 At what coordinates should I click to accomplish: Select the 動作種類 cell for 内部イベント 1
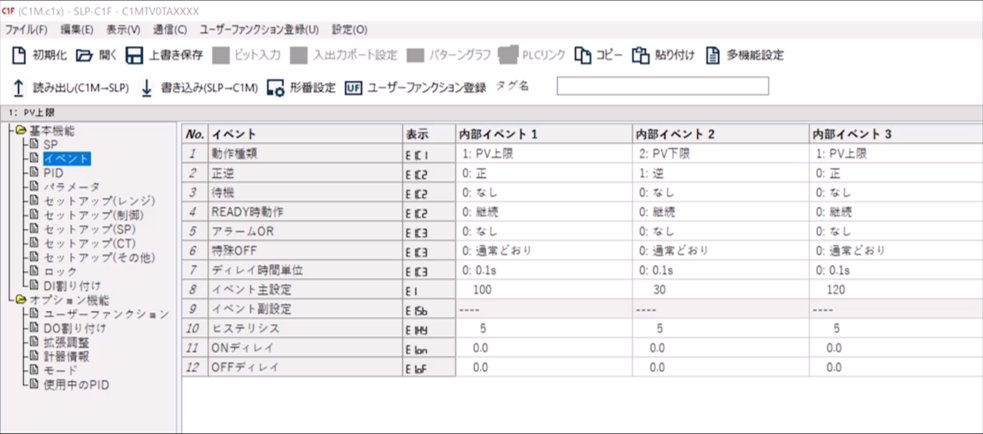(x=543, y=154)
